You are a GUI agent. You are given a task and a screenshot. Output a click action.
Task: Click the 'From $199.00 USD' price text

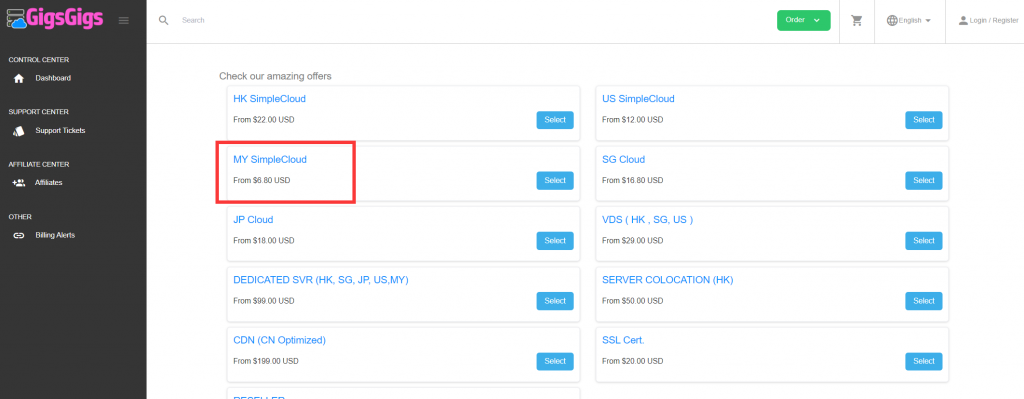pos(266,362)
